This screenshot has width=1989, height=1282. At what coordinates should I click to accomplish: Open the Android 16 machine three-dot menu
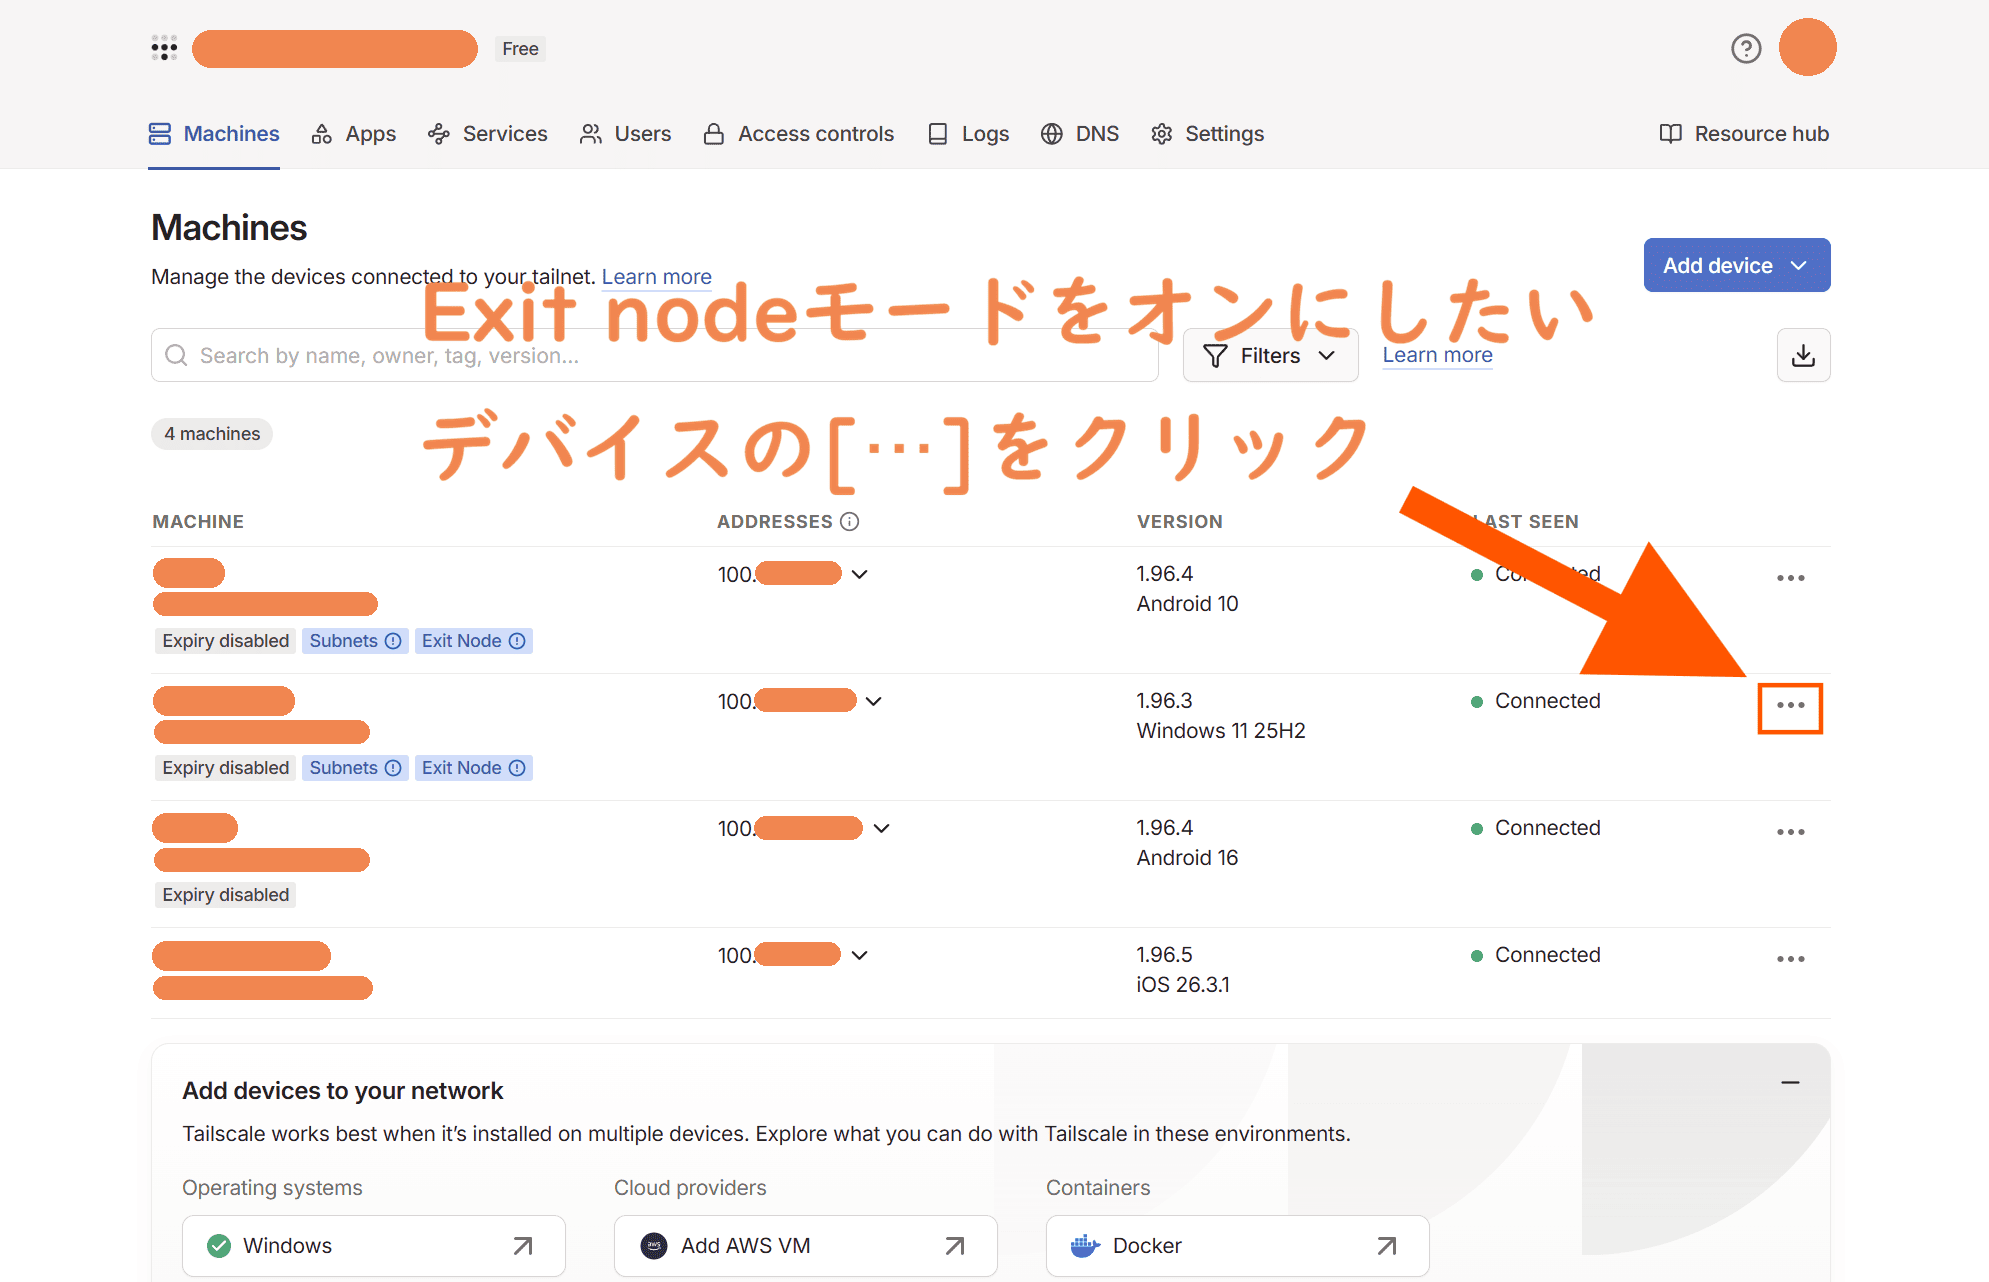tap(1790, 832)
